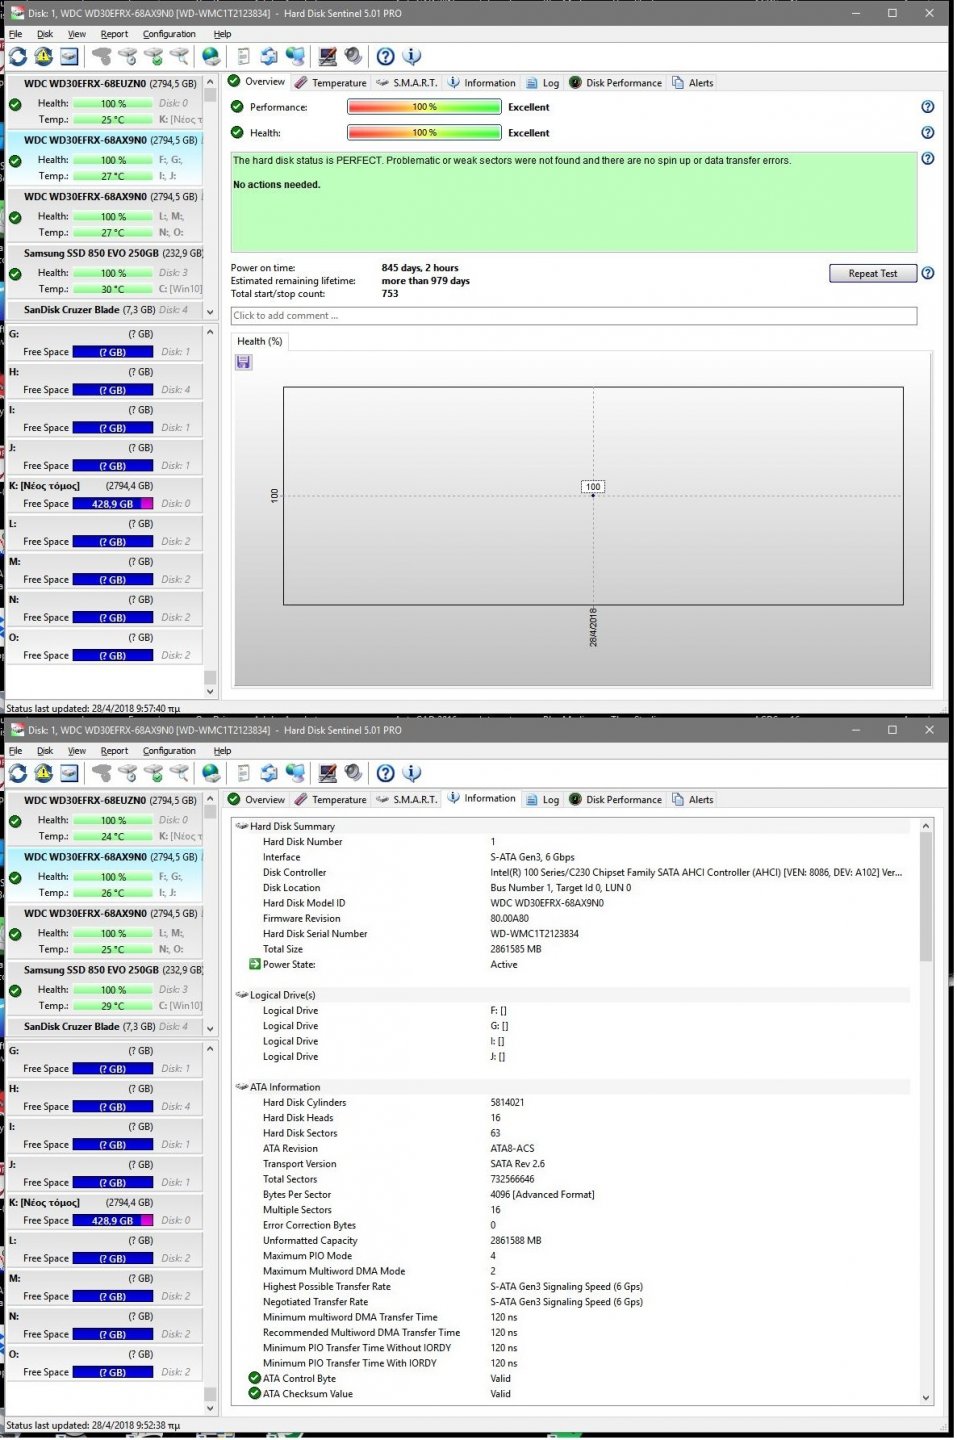Click the speaker icon in the upper window toolbar
This screenshot has height=1440, width=957.
click(353, 57)
